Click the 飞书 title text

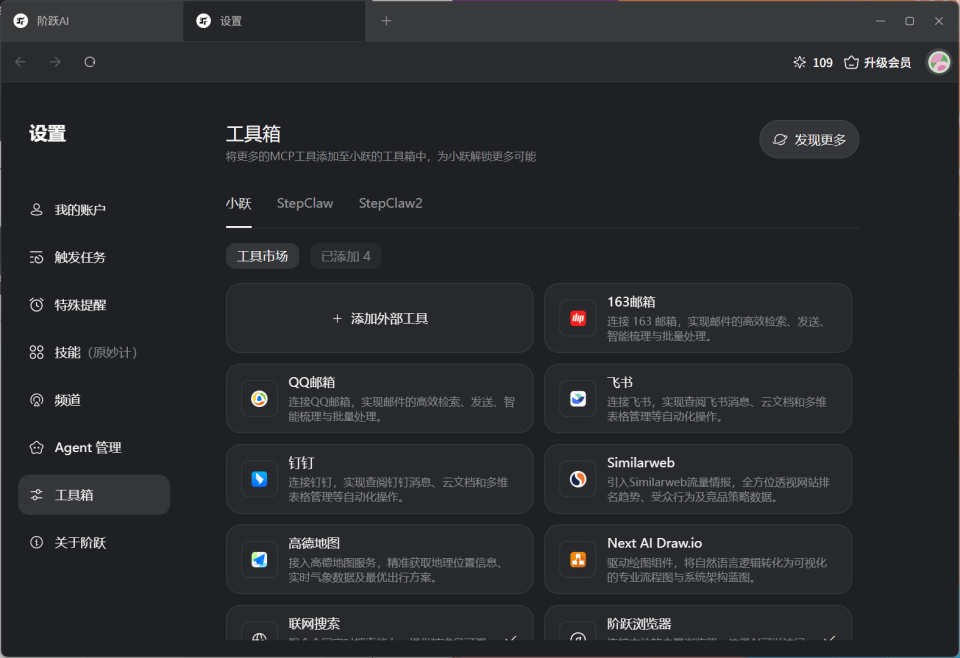[620, 382]
